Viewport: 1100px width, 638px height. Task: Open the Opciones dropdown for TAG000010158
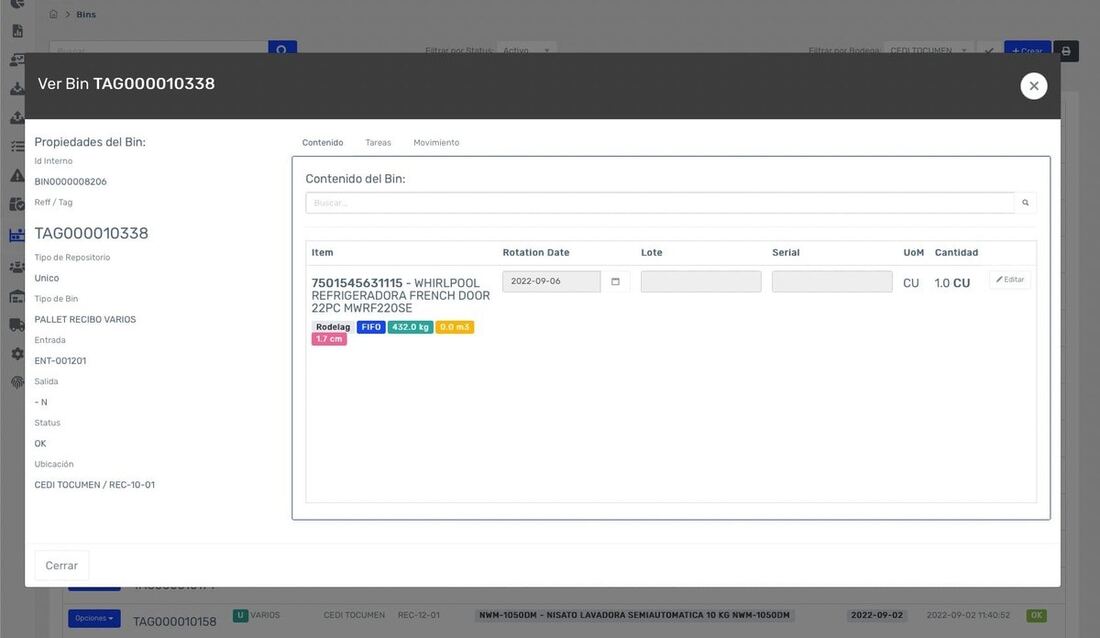94,618
